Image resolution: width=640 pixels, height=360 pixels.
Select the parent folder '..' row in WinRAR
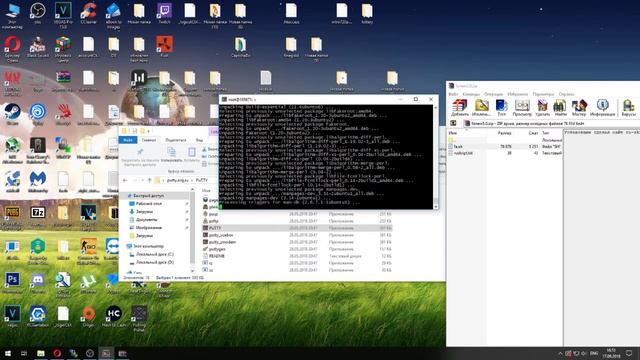coord(505,140)
